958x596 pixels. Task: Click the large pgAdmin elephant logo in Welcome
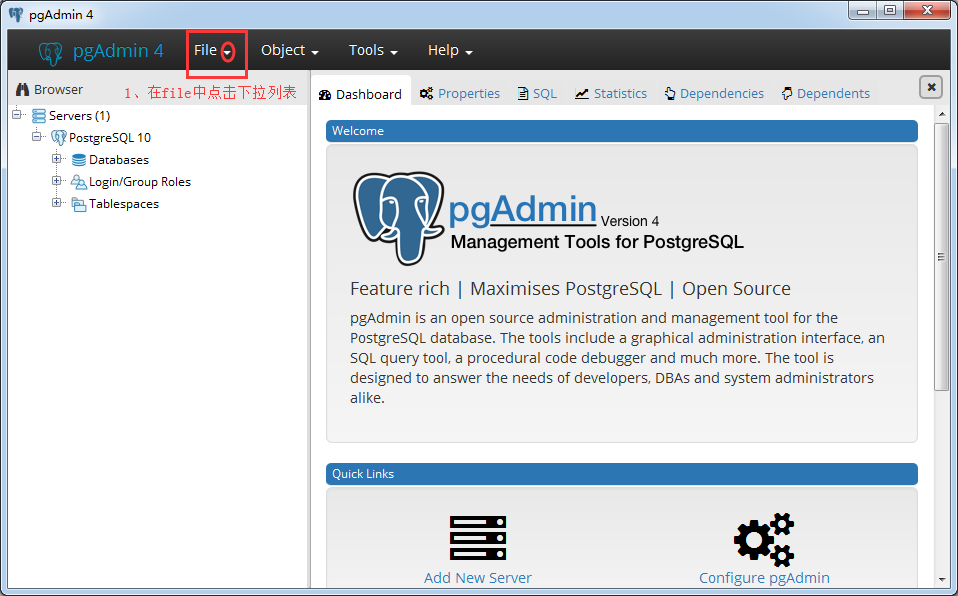coord(398,218)
